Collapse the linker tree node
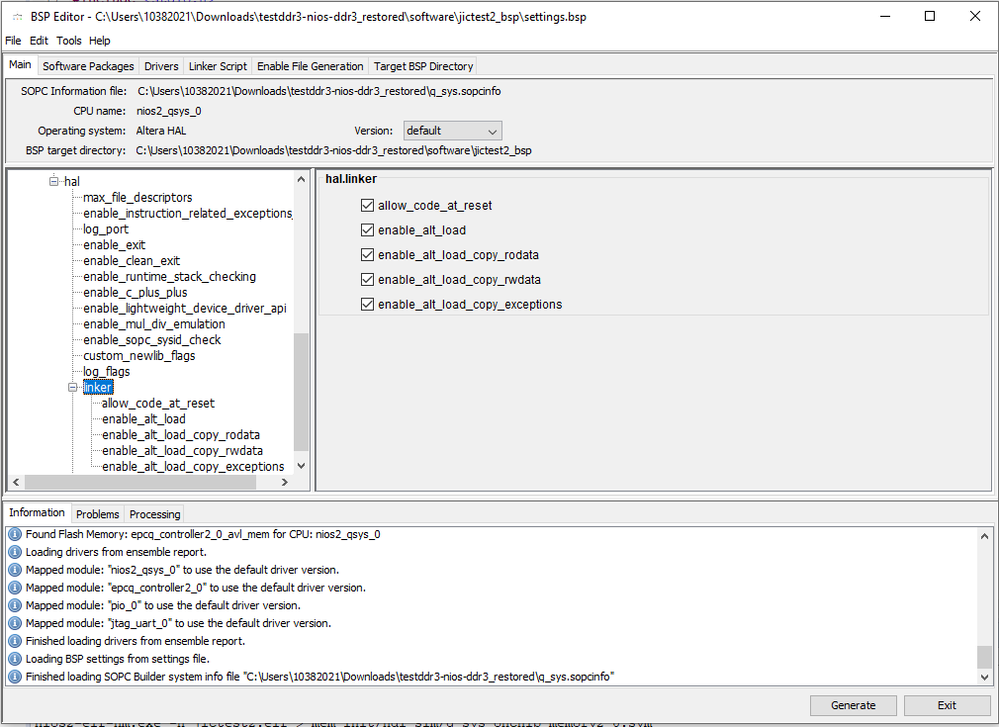Image resolution: width=999 pixels, height=727 pixels. 73,387
